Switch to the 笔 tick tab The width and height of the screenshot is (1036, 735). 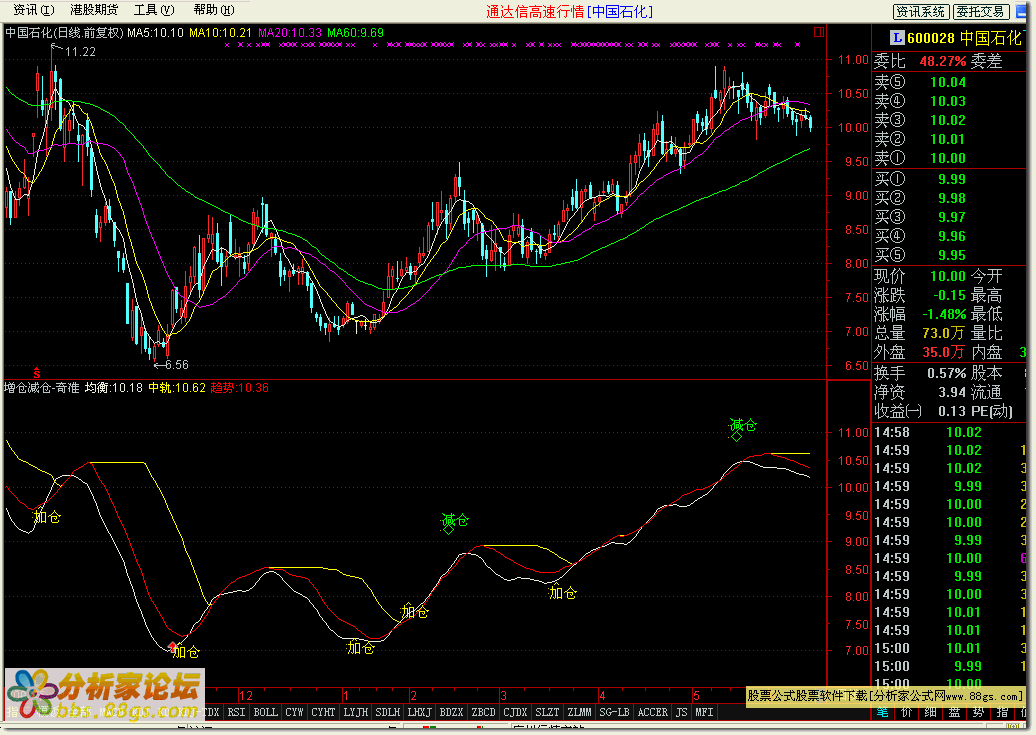point(883,712)
